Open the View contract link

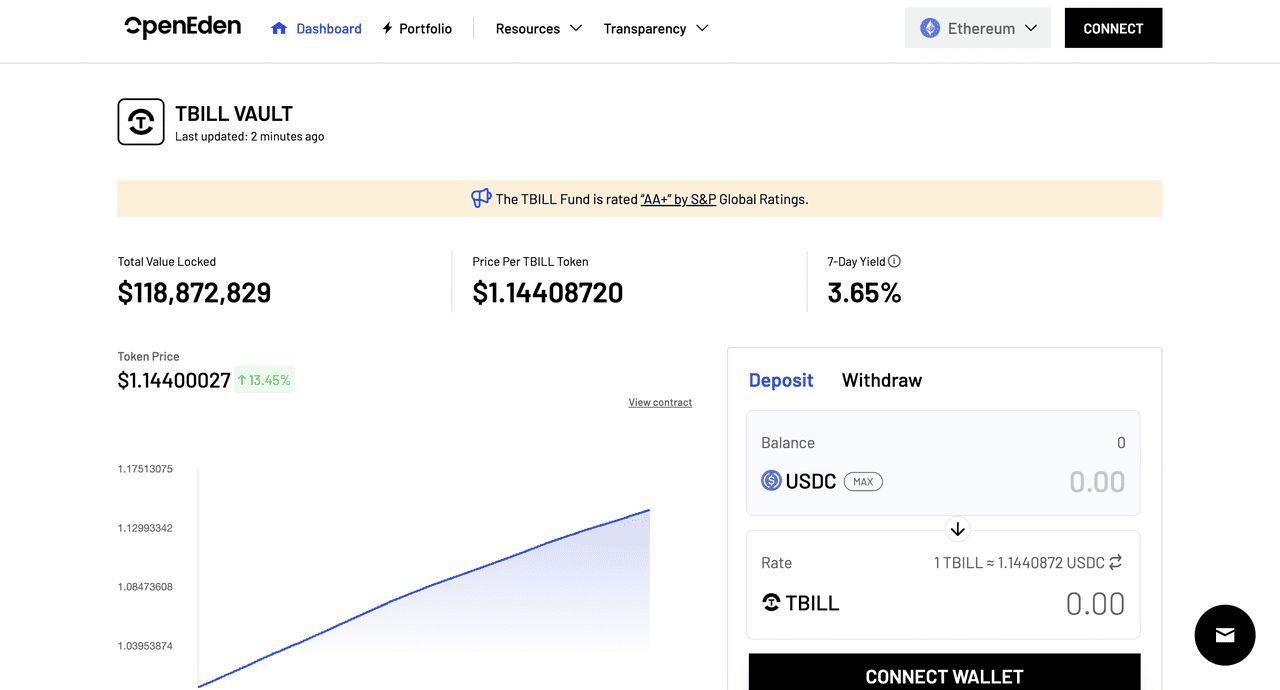[660, 402]
